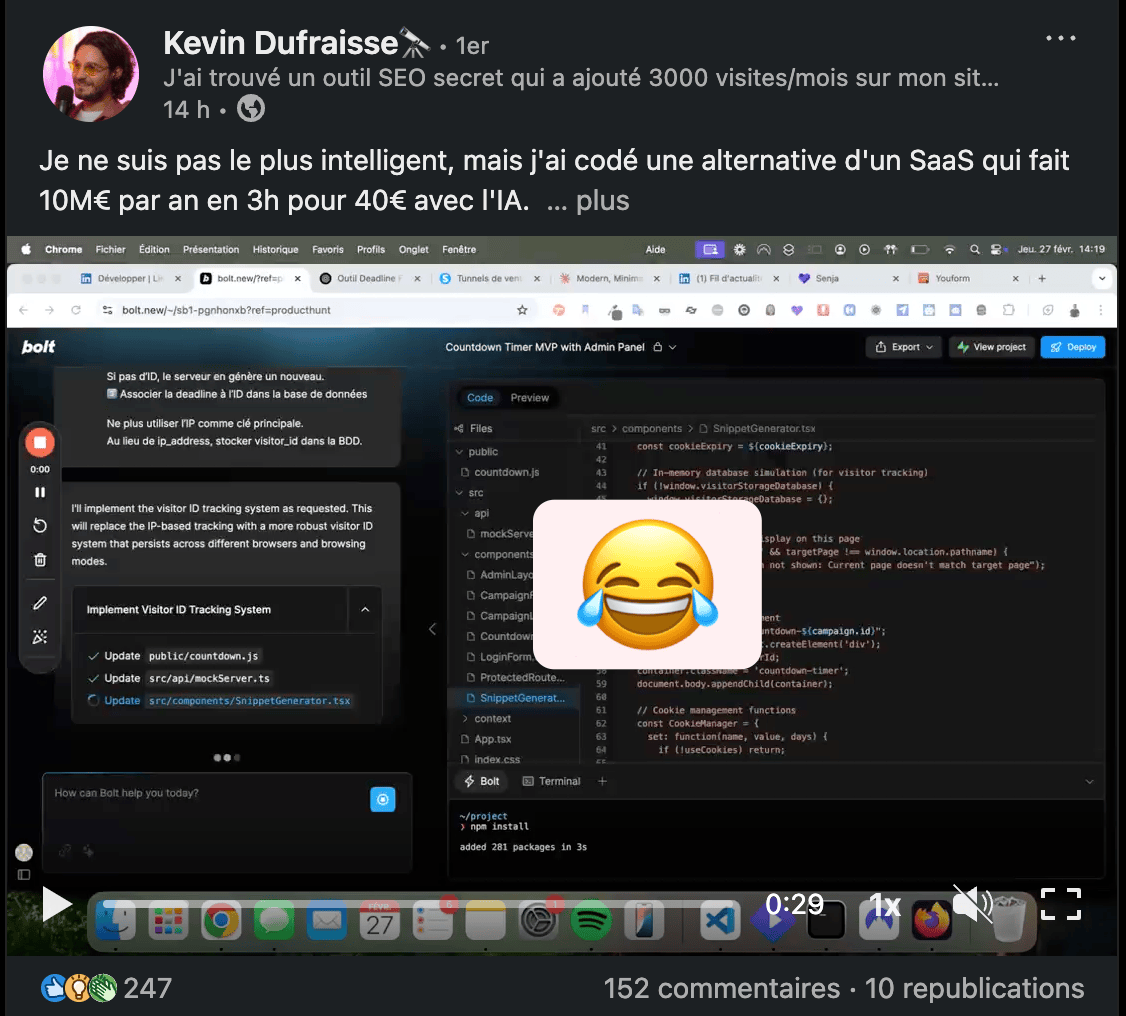The image size is (1126, 1016).
Task: Open Chrome tab search dropdown
Action: pos(1102,278)
